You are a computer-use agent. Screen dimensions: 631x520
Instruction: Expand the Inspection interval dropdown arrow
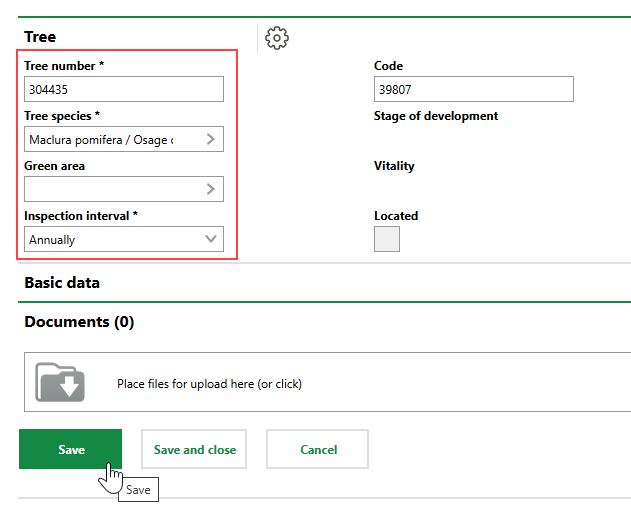(x=211, y=239)
